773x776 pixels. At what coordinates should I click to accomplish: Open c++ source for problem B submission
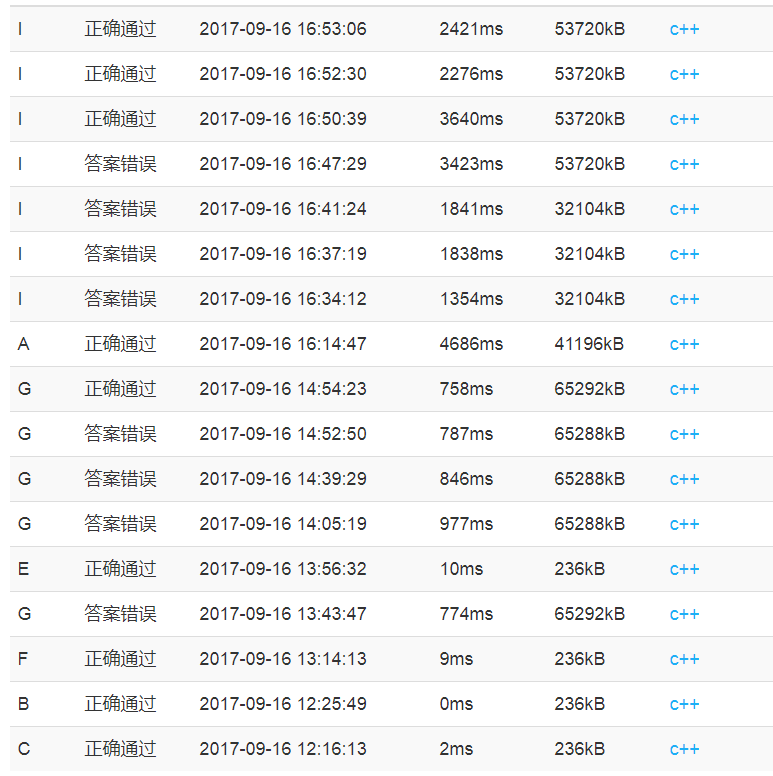[x=684, y=704]
